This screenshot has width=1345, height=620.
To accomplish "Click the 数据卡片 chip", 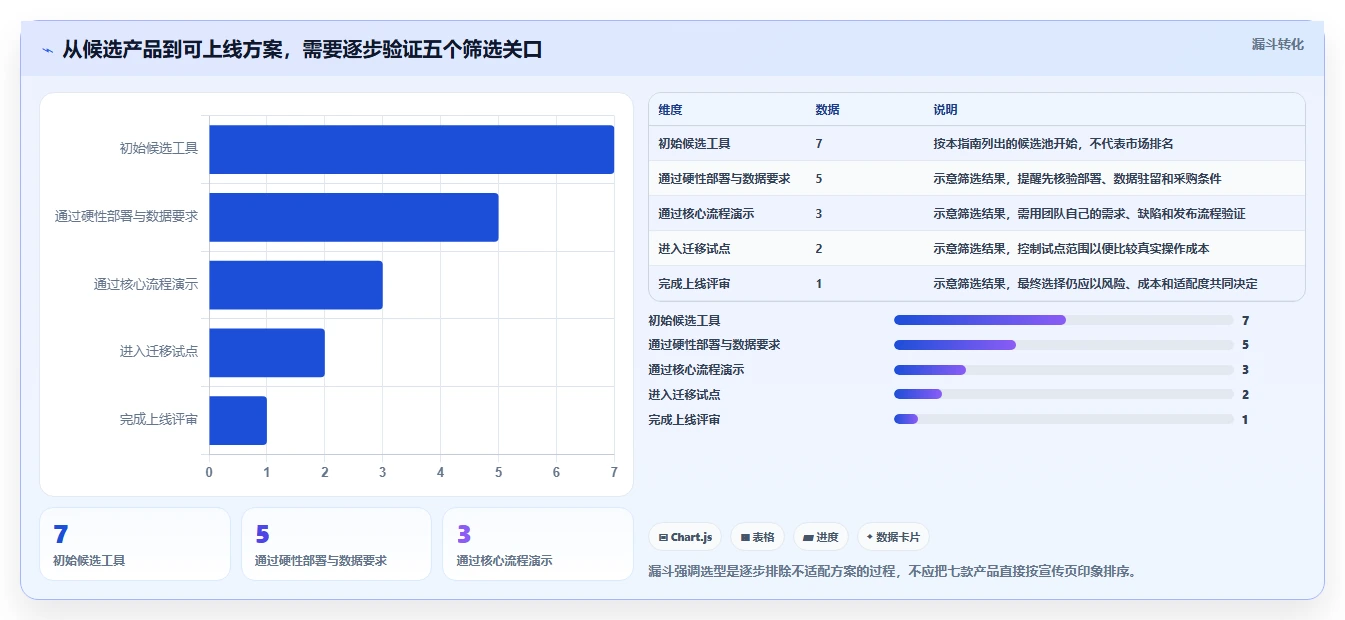I will coord(893,537).
